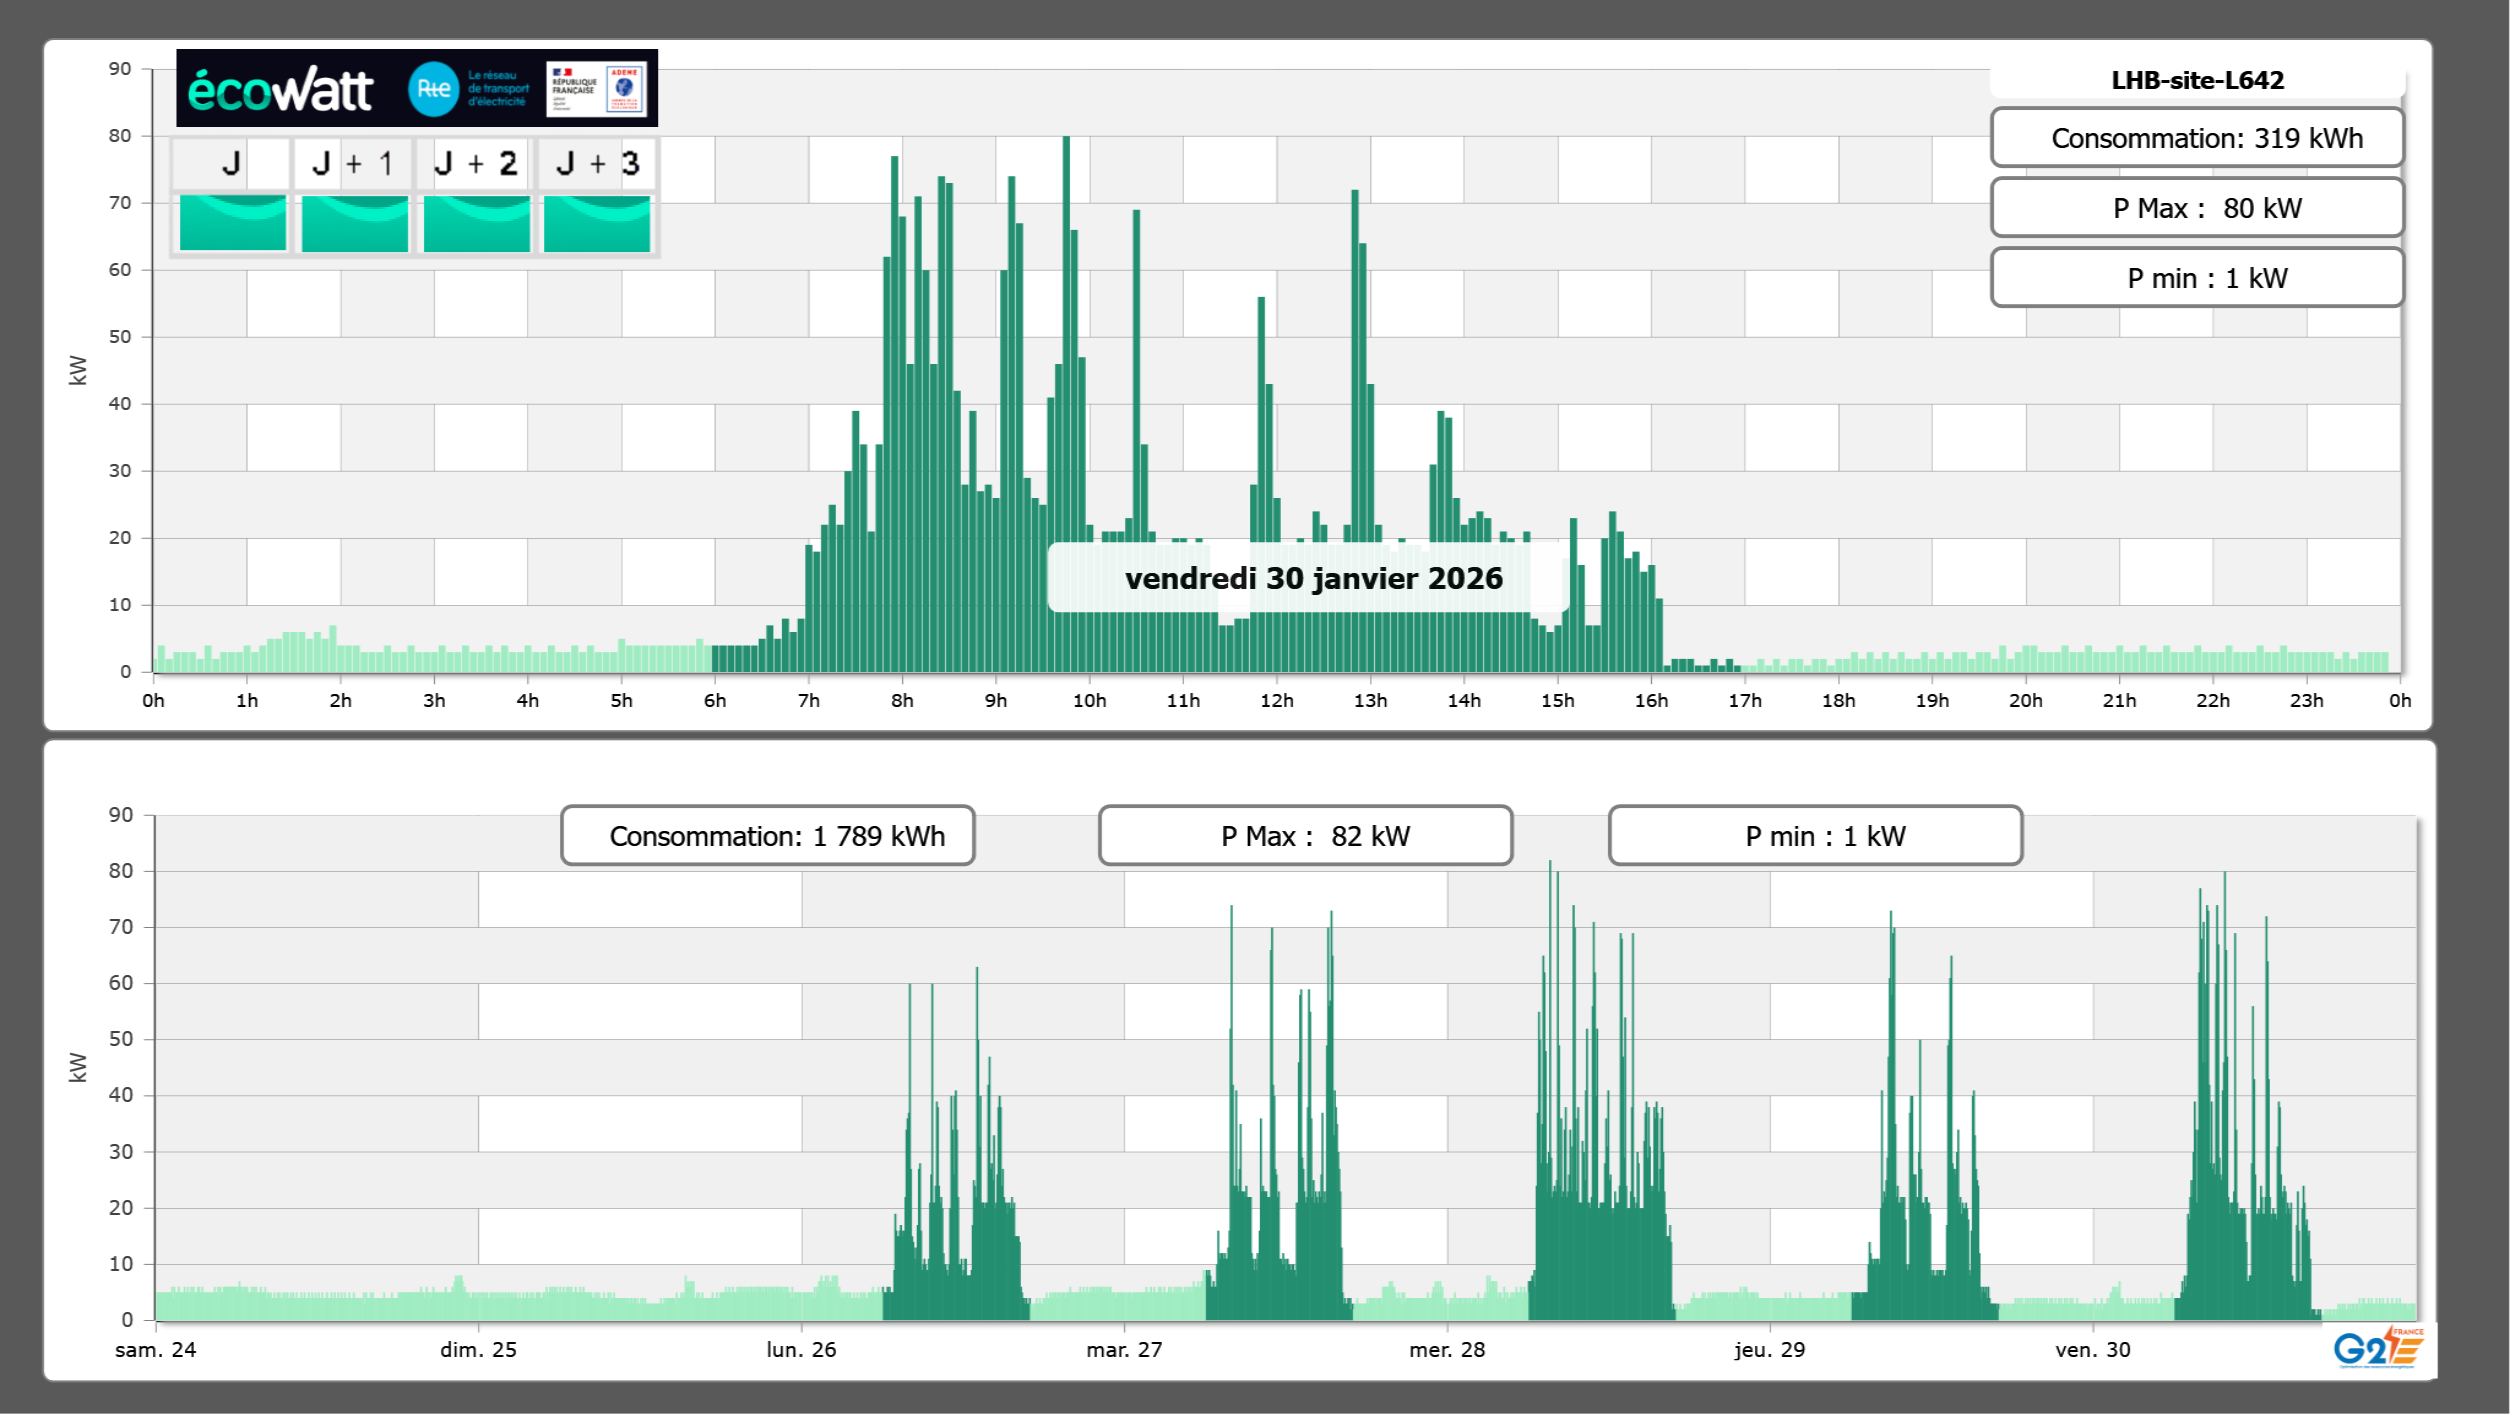Select the J + 2 forecast tab
The height and width of the screenshot is (1415, 2511).
point(476,163)
